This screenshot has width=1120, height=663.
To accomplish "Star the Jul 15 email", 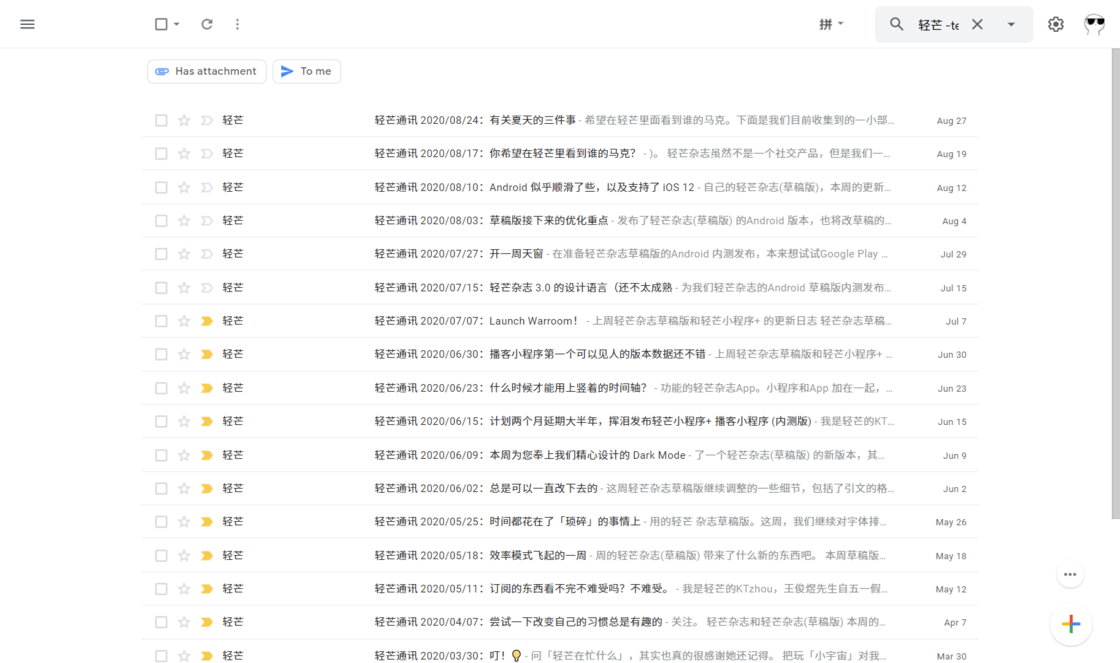I will click(x=184, y=287).
